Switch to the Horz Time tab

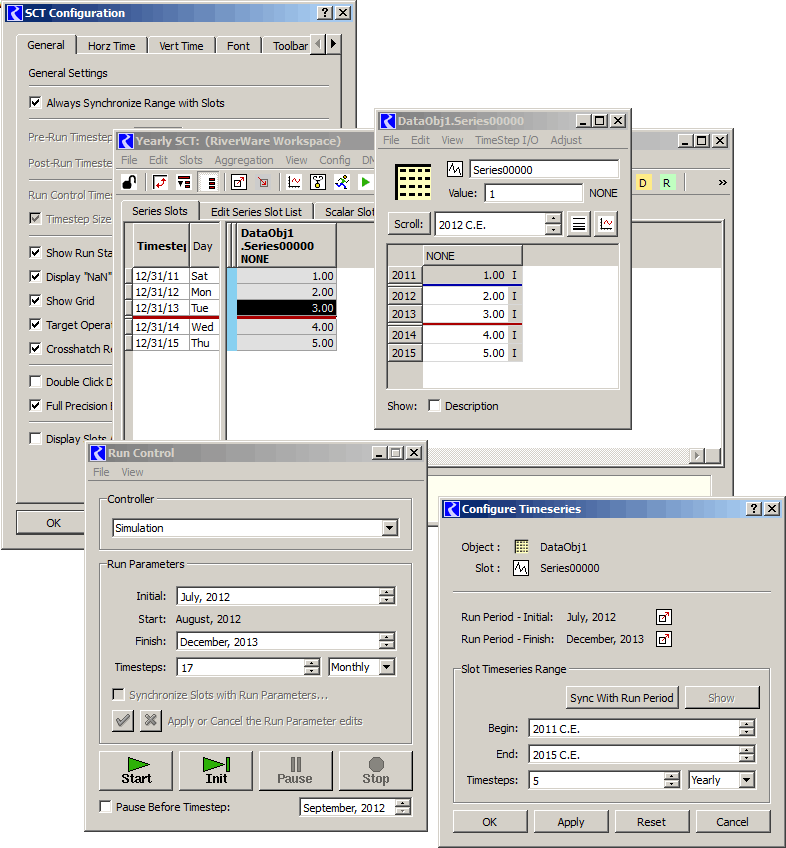point(111,46)
